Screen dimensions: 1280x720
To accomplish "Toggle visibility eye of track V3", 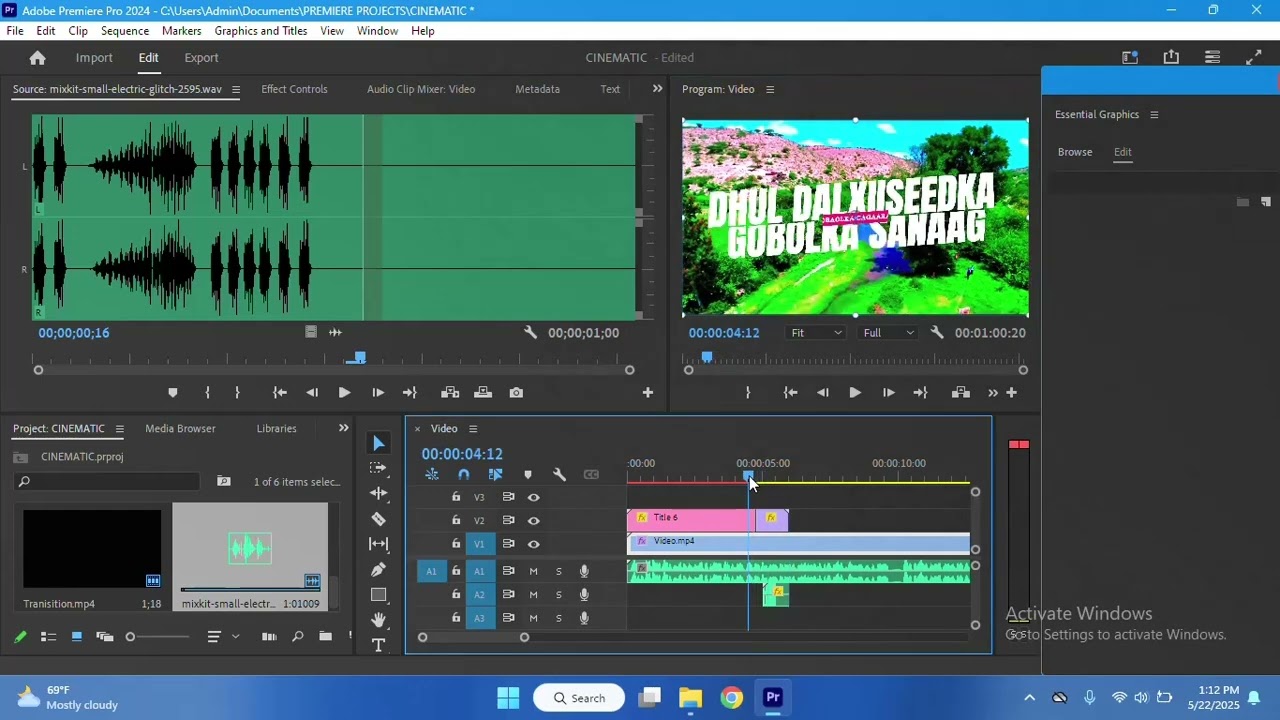I will coord(534,497).
